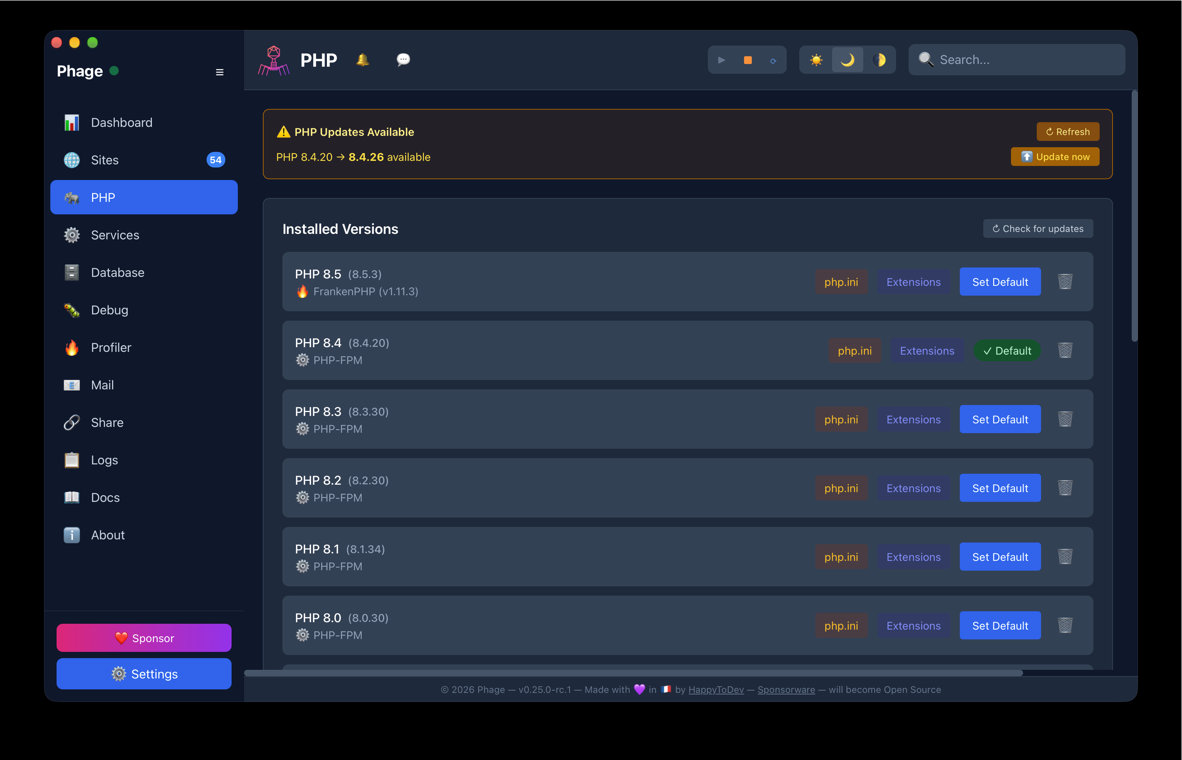Remove PHP 8.3 via its trash icon
This screenshot has width=1182, height=760.
pos(1064,418)
